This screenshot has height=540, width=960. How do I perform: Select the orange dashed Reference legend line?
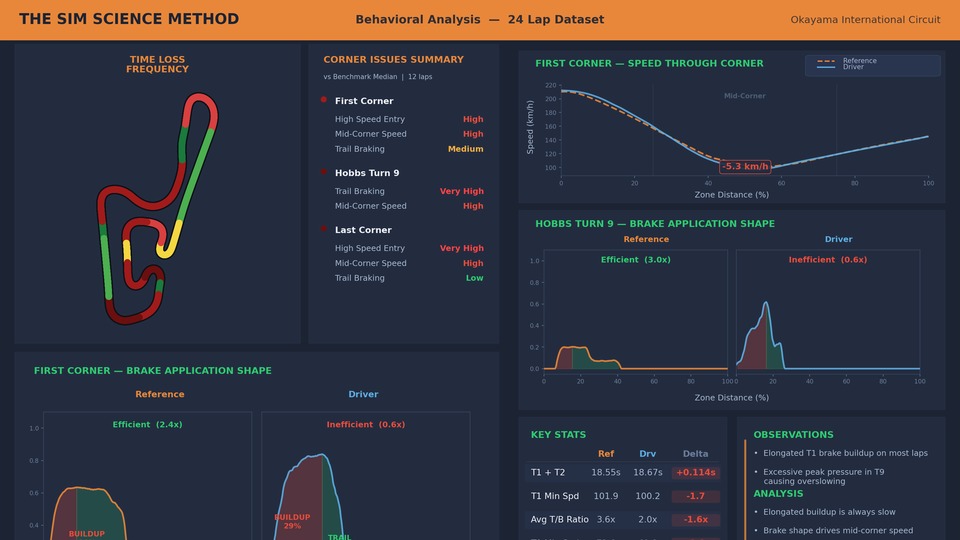click(x=826, y=61)
